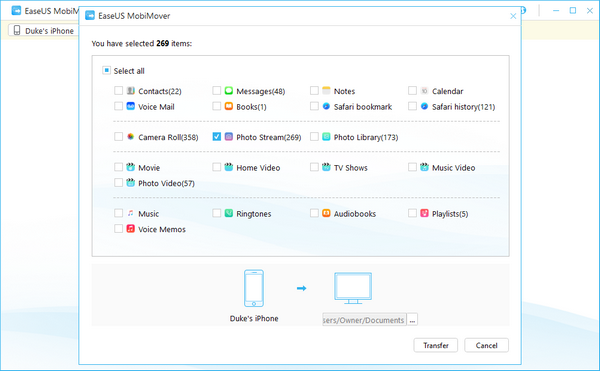
Task: Click the orange Books icon
Action: coord(228,106)
